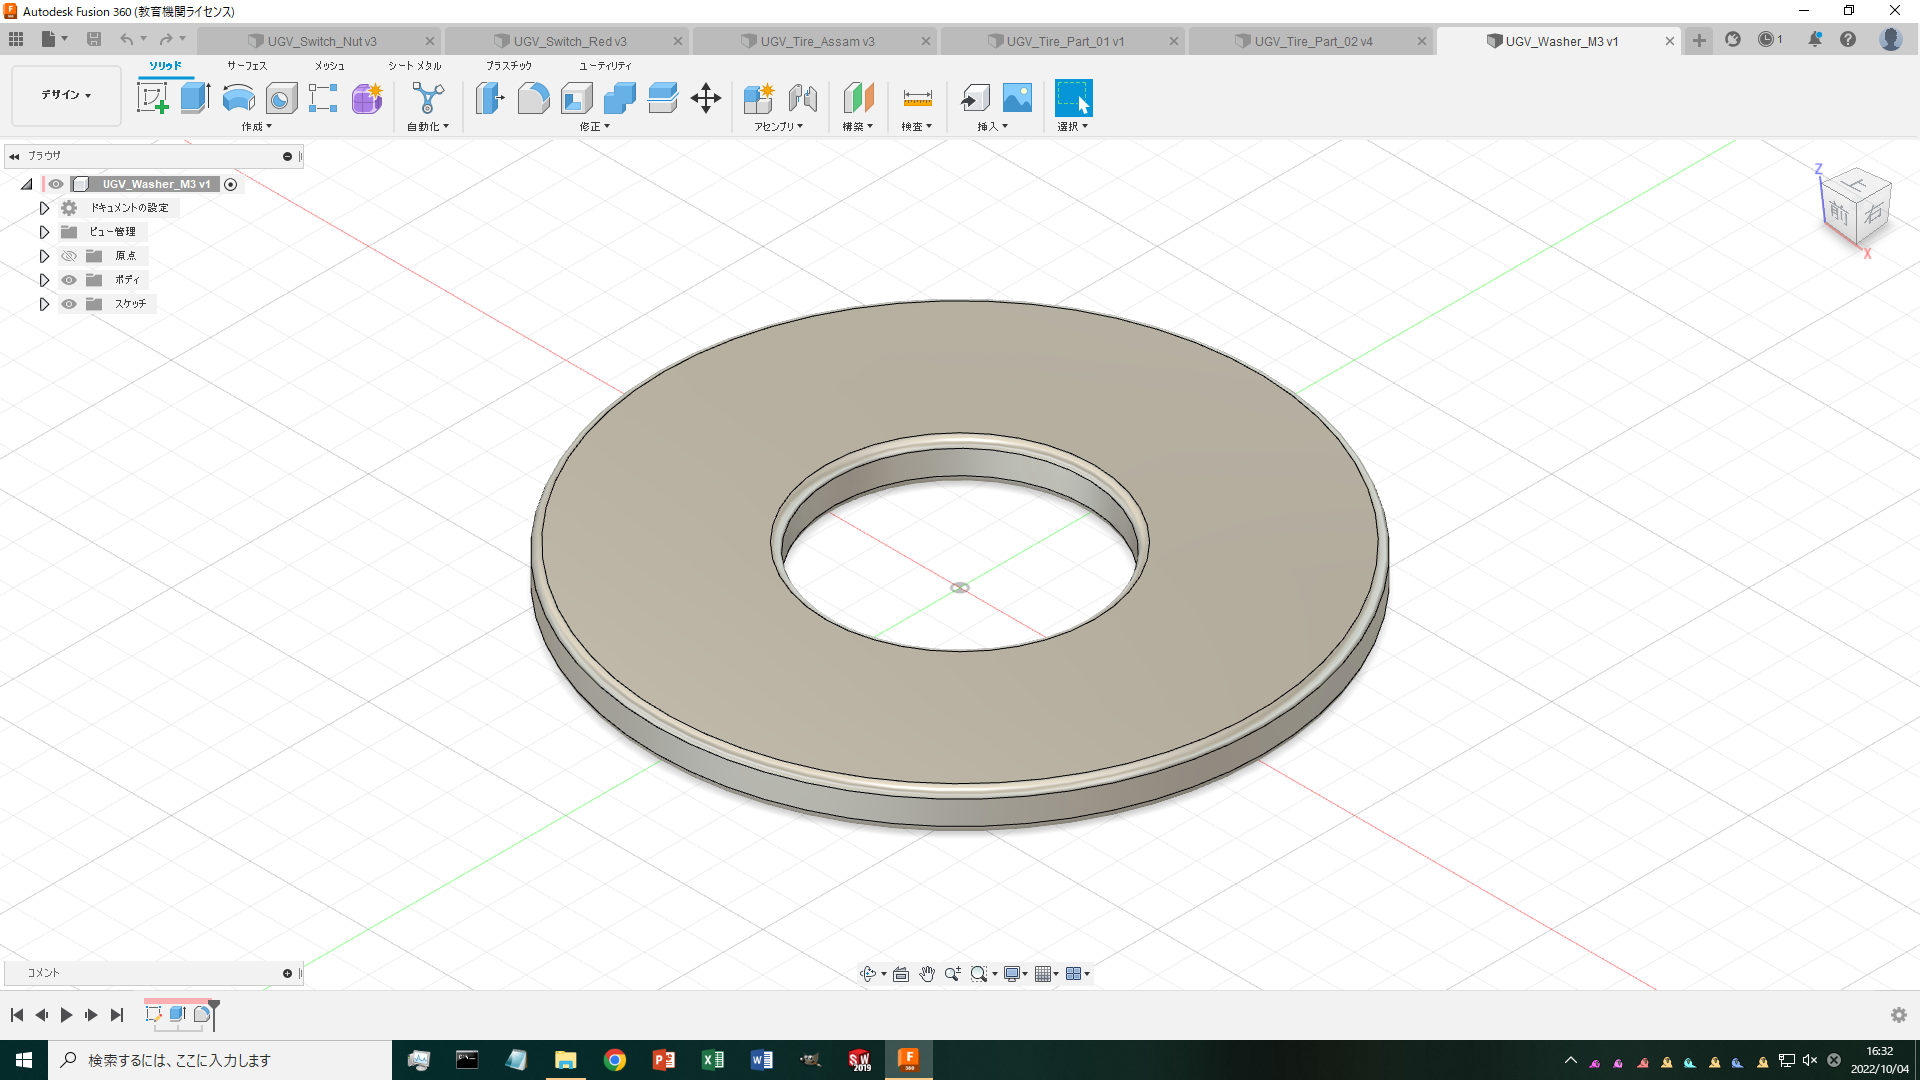Select the Press Pull tool
Image resolution: width=1920 pixels, height=1080 pixels.
click(x=490, y=98)
